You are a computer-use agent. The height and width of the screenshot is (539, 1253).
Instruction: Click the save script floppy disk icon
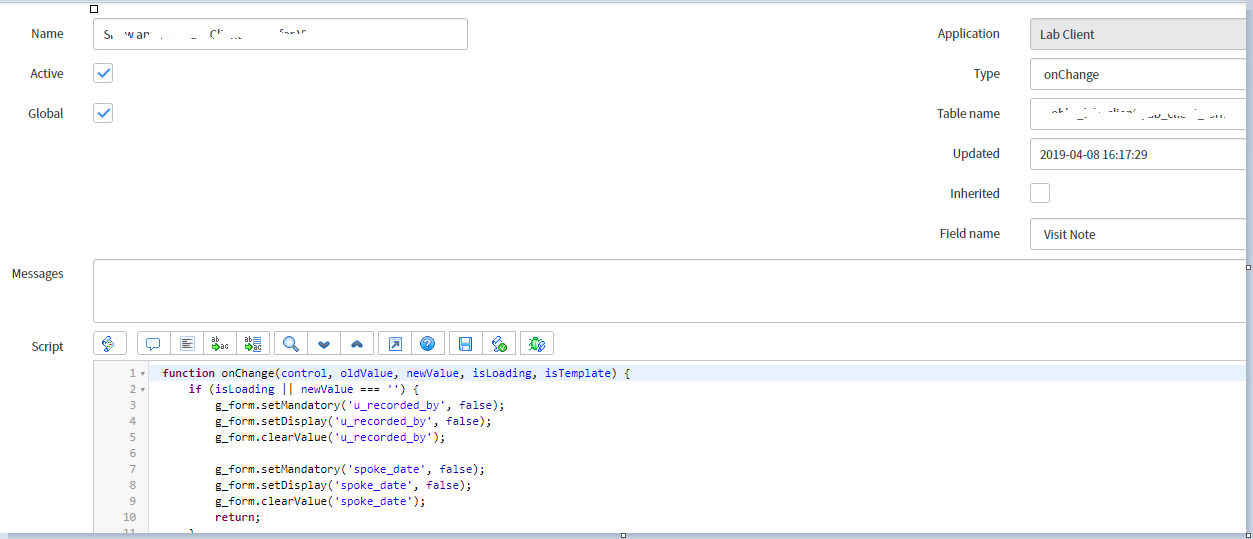[465, 344]
